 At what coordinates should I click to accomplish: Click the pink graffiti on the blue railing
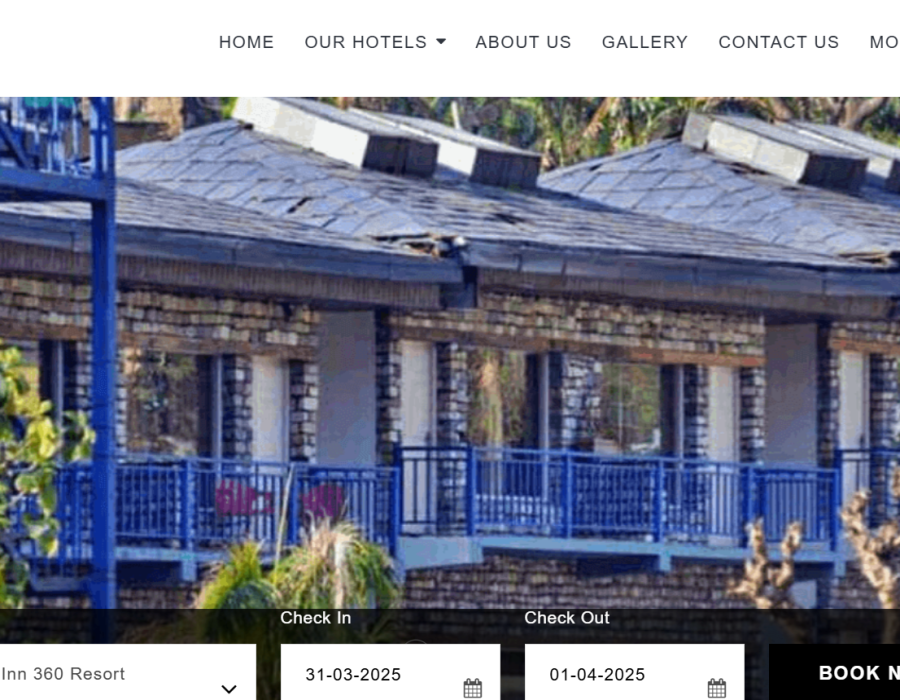pyautogui.click(x=280, y=500)
